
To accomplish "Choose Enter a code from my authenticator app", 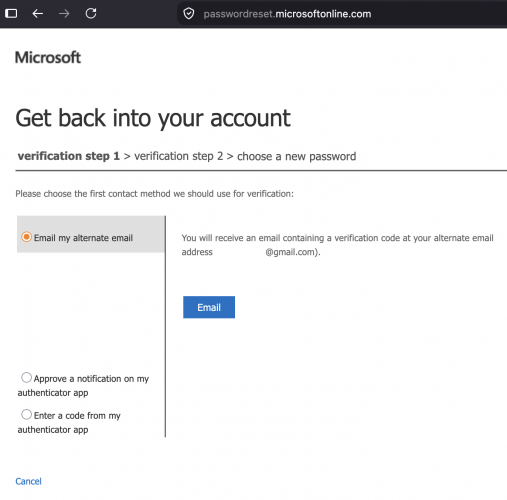I will point(26,415).
